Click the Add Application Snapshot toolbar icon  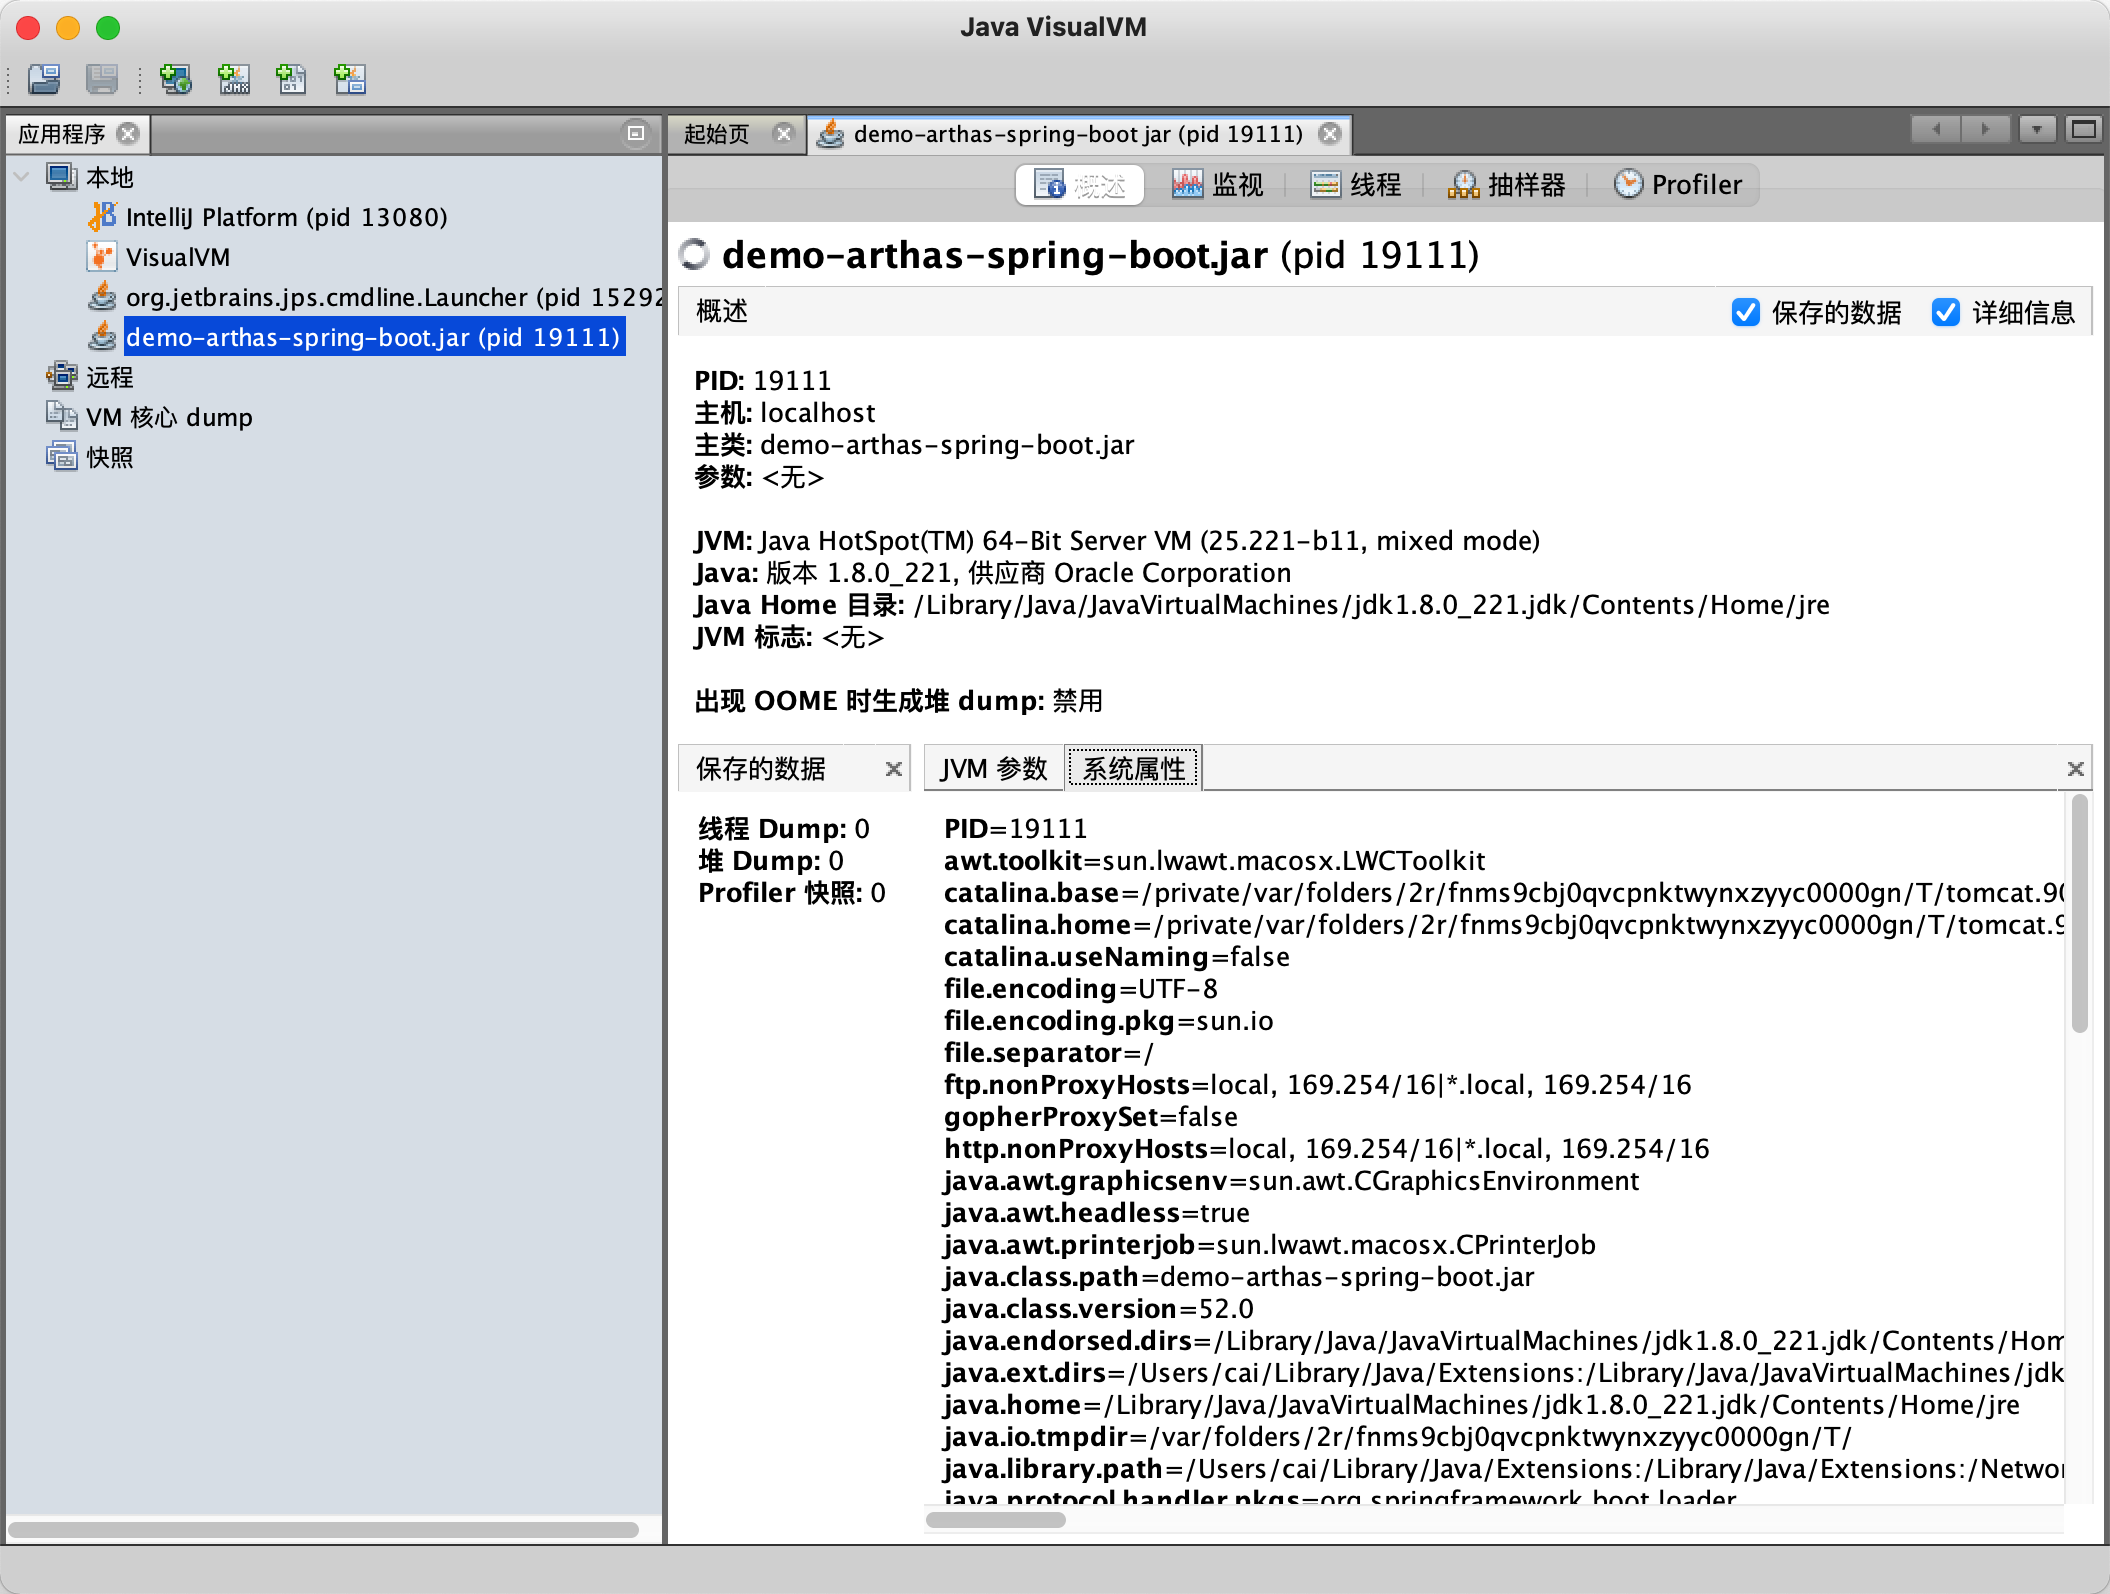349,78
